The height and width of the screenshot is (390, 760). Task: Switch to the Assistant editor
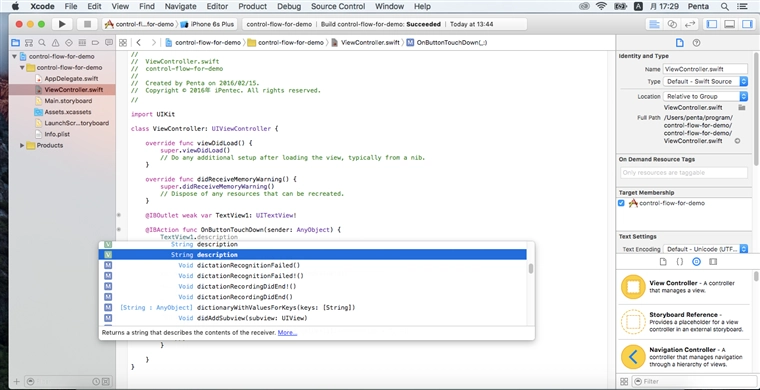pos(672,24)
